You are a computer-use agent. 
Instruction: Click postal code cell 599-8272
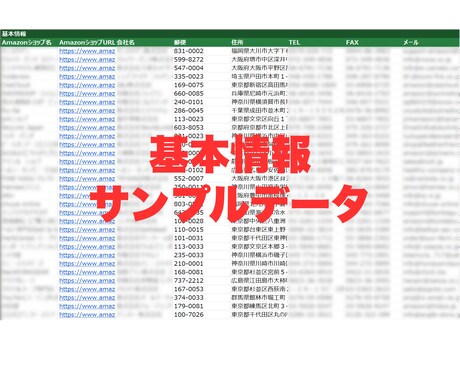point(189,60)
